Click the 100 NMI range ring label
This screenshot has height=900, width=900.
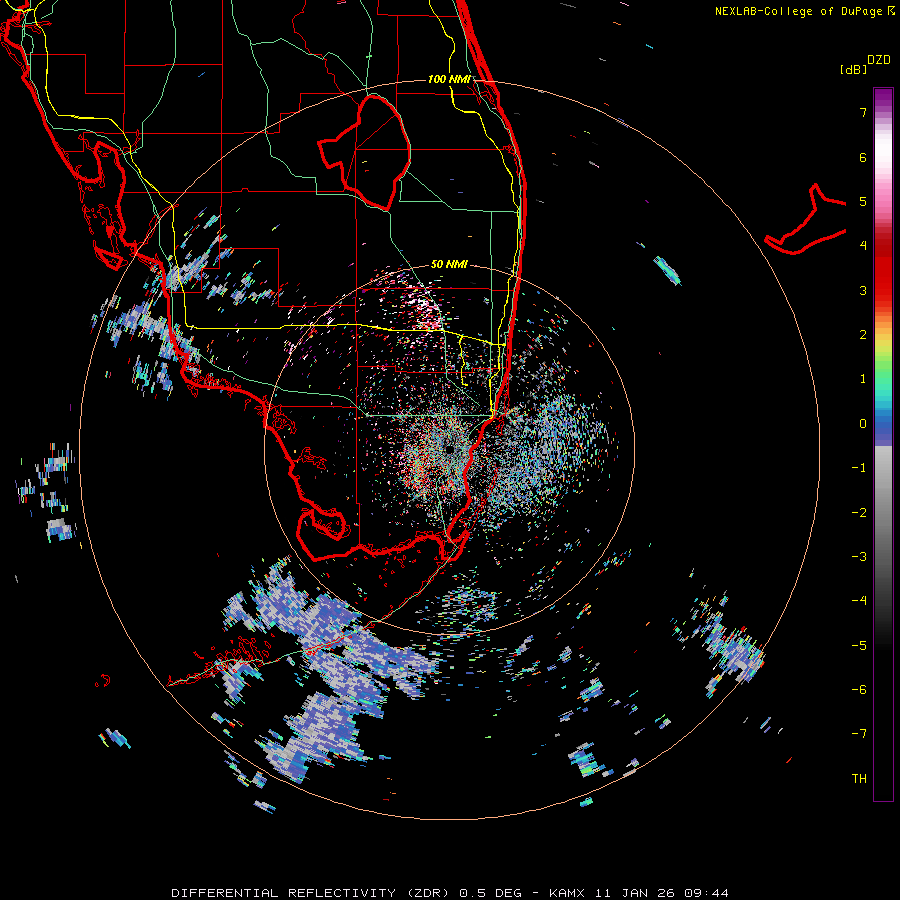[449, 79]
